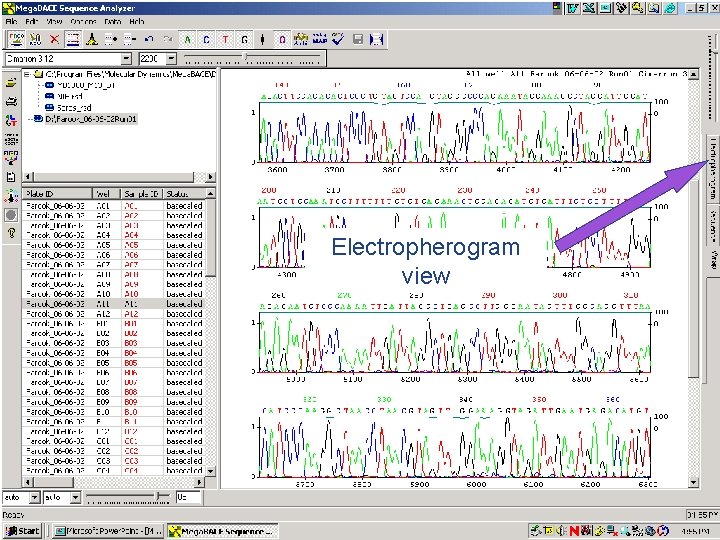The width and height of the screenshot is (720, 540).
Task: Open the Edit menu
Action: 32,21
